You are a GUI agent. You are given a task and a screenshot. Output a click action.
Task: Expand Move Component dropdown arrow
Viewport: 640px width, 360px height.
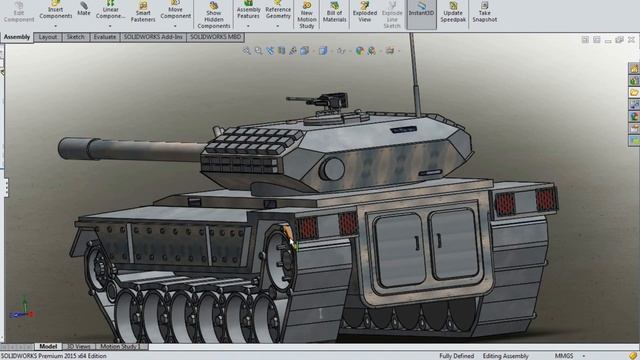pyautogui.click(x=176, y=26)
